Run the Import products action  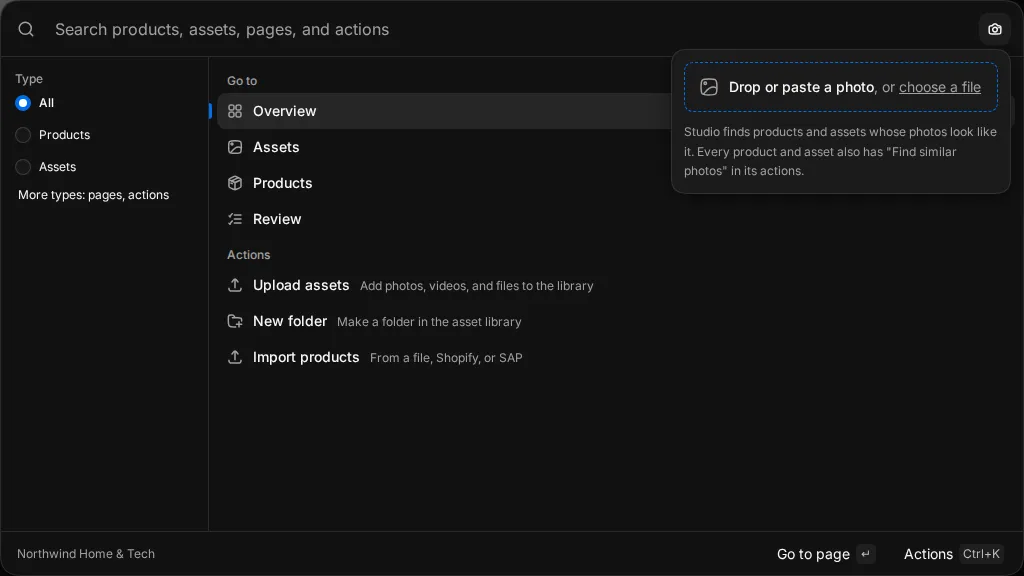[614, 357]
